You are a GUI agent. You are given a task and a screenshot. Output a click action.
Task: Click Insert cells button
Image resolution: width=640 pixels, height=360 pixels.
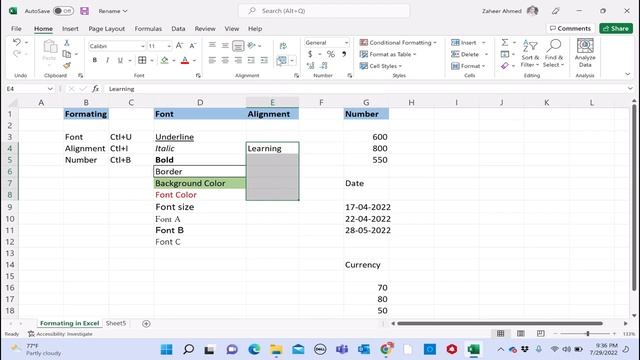[464, 42]
